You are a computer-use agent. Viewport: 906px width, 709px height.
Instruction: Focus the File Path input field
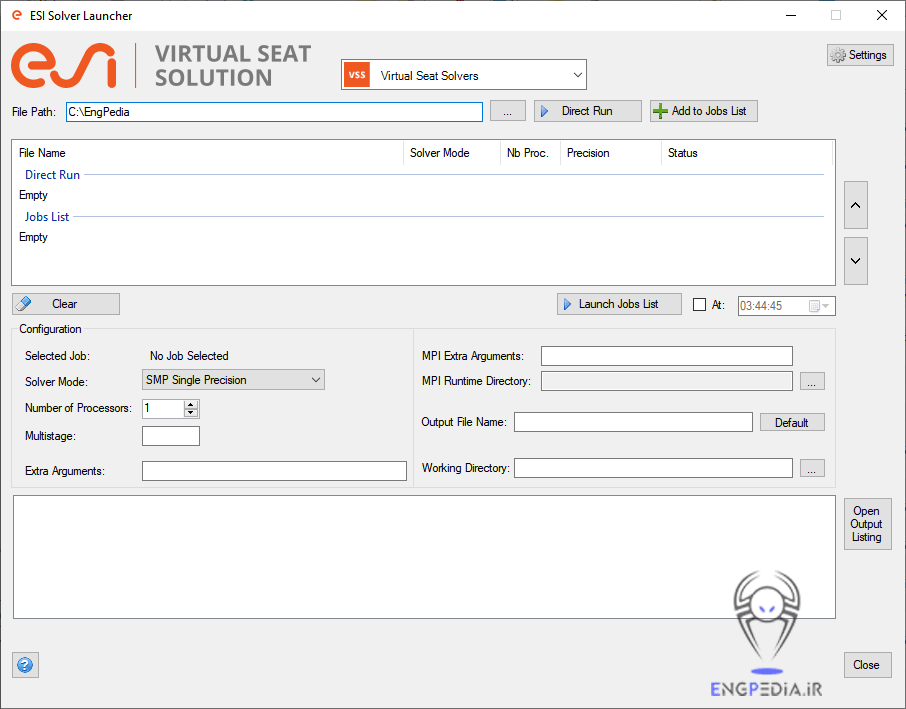274,112
